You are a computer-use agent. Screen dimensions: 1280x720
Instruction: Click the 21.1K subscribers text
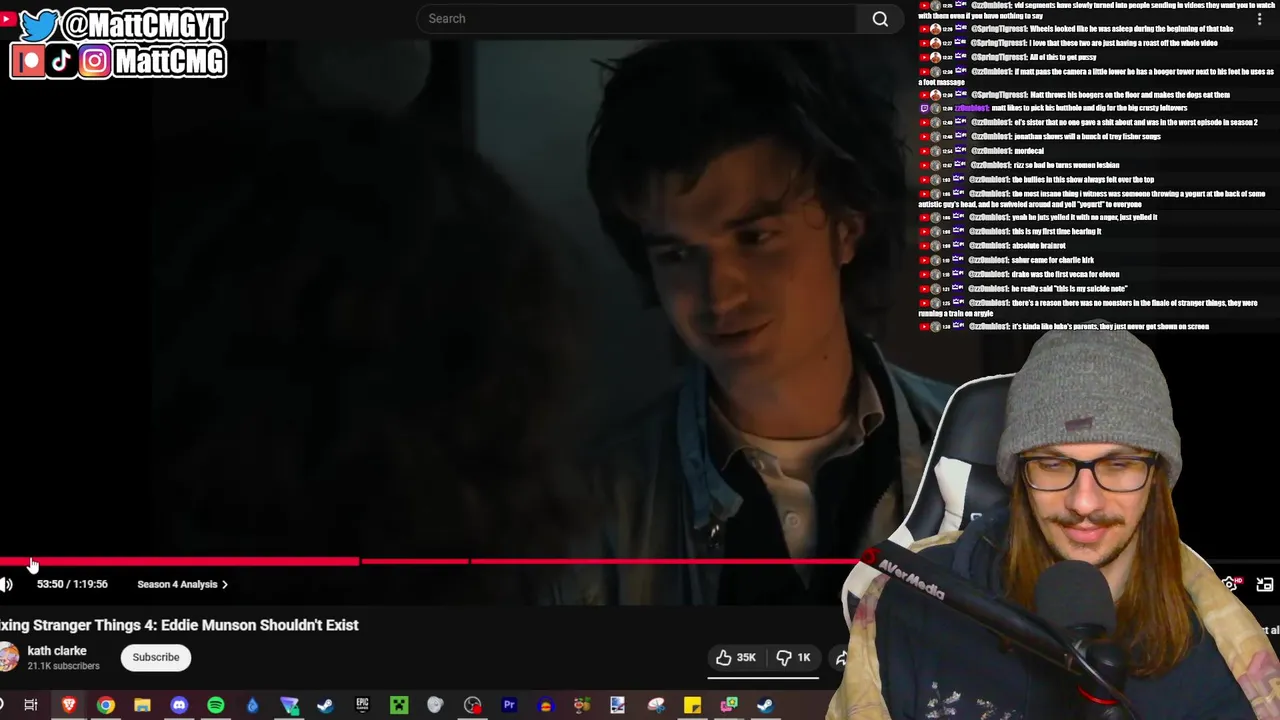coord(63,666)
